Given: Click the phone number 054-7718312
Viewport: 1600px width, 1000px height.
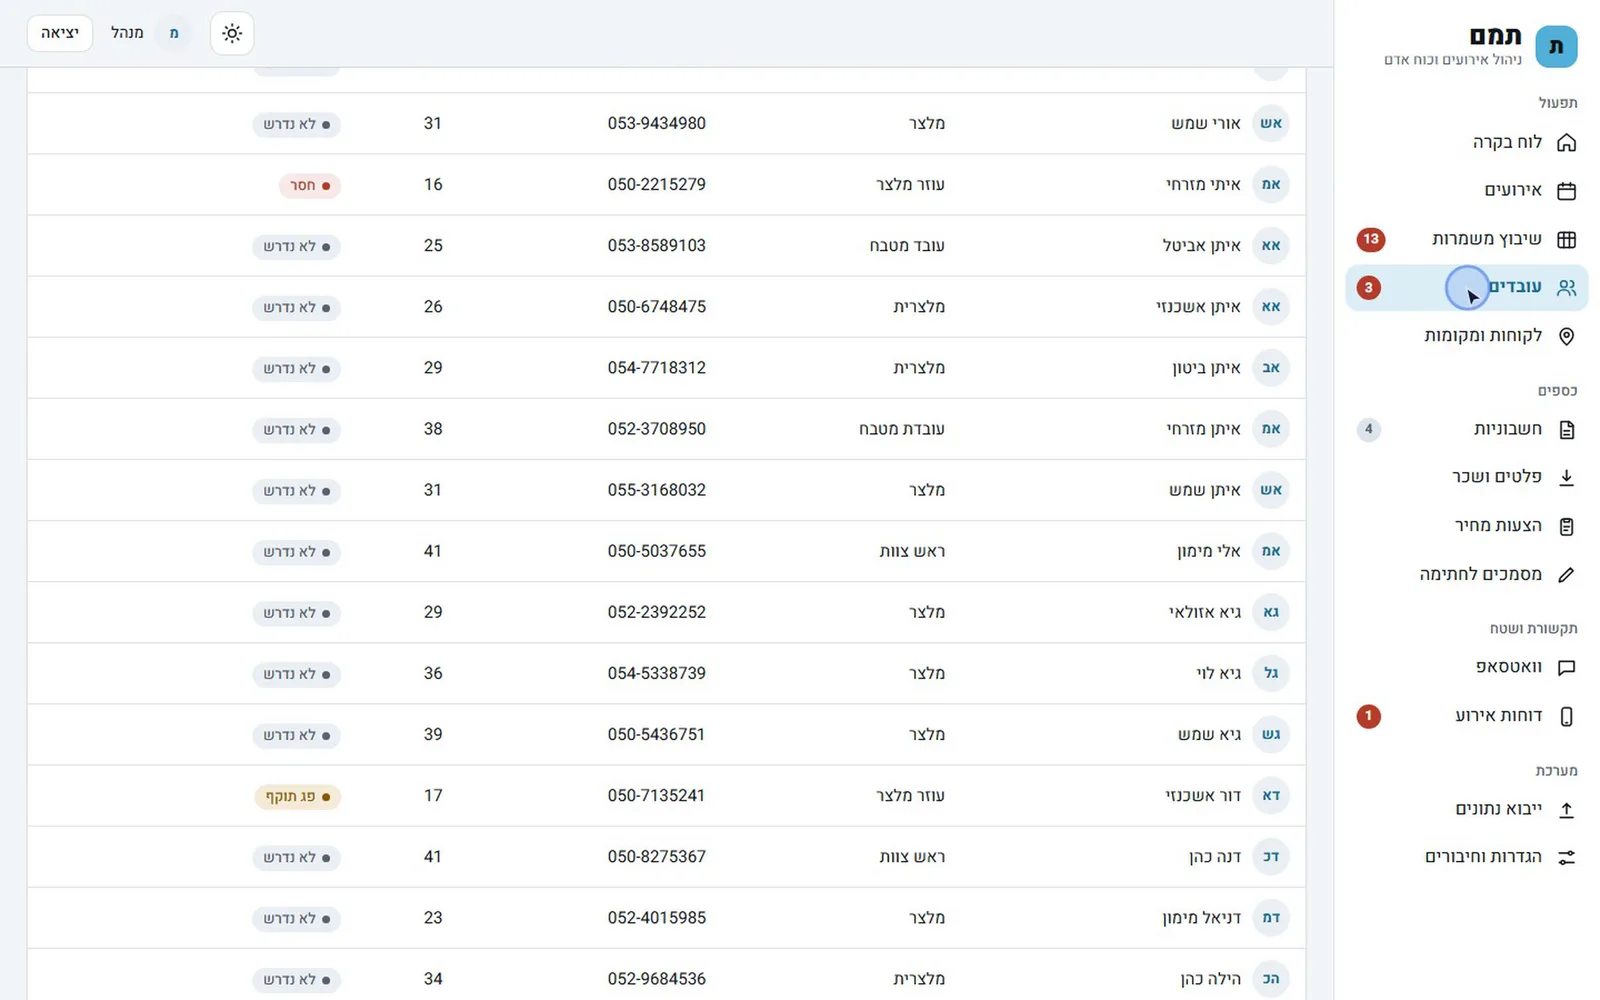Looking at the screenshot, I should click(657, 368).
